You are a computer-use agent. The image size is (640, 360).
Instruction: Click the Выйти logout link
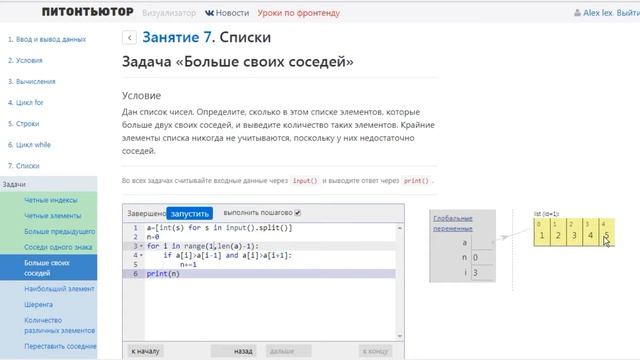click(628, 13)
